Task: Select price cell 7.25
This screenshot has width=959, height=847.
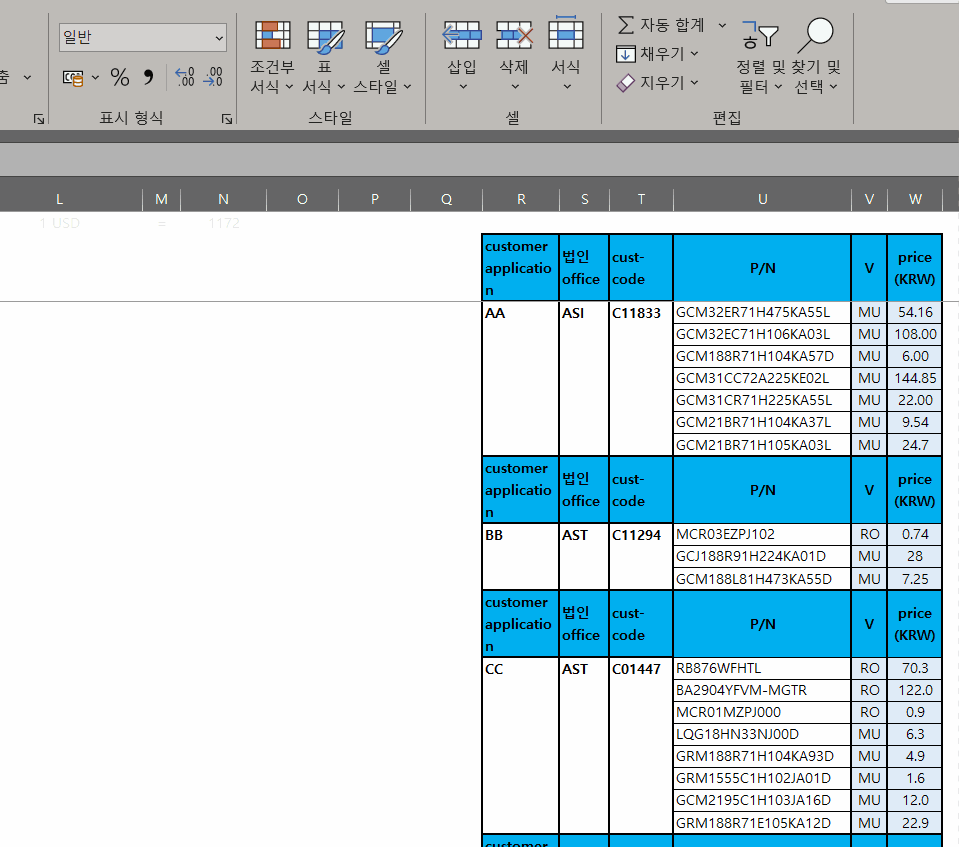Action: pyautogui.click(x=915, y=579)
